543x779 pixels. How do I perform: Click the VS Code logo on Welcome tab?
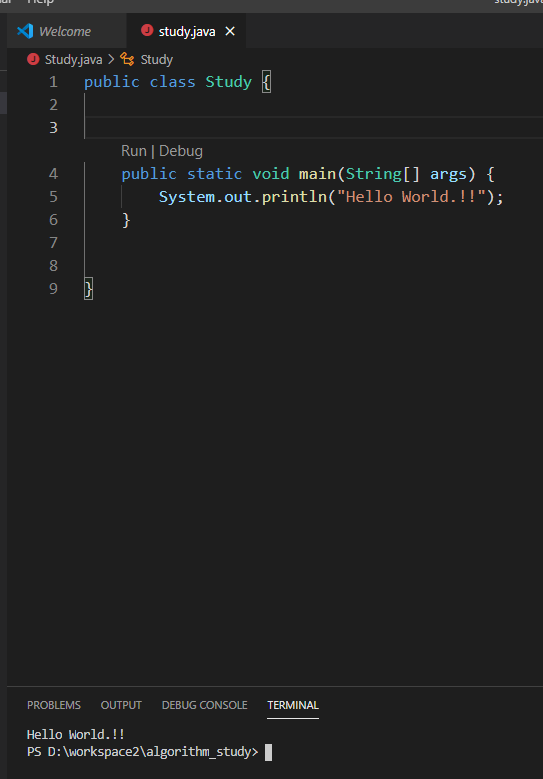click(25, 31)
